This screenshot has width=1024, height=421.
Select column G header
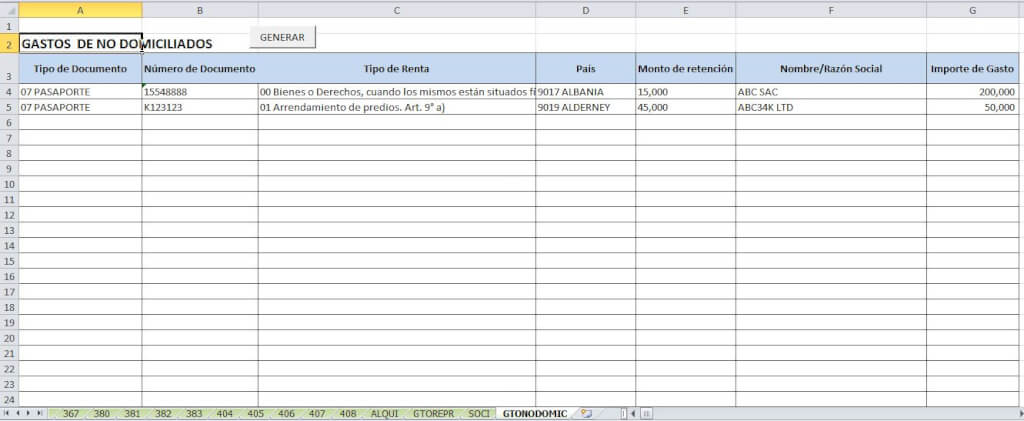pyautogui.click(x=973, y=10)
